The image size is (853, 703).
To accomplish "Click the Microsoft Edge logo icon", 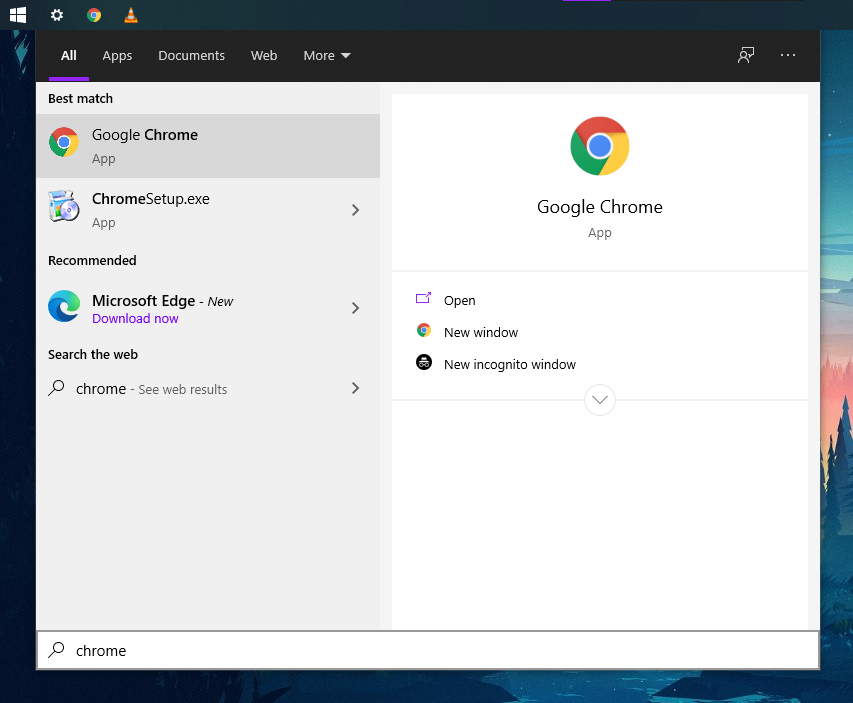I will click(x=64, y=306).
